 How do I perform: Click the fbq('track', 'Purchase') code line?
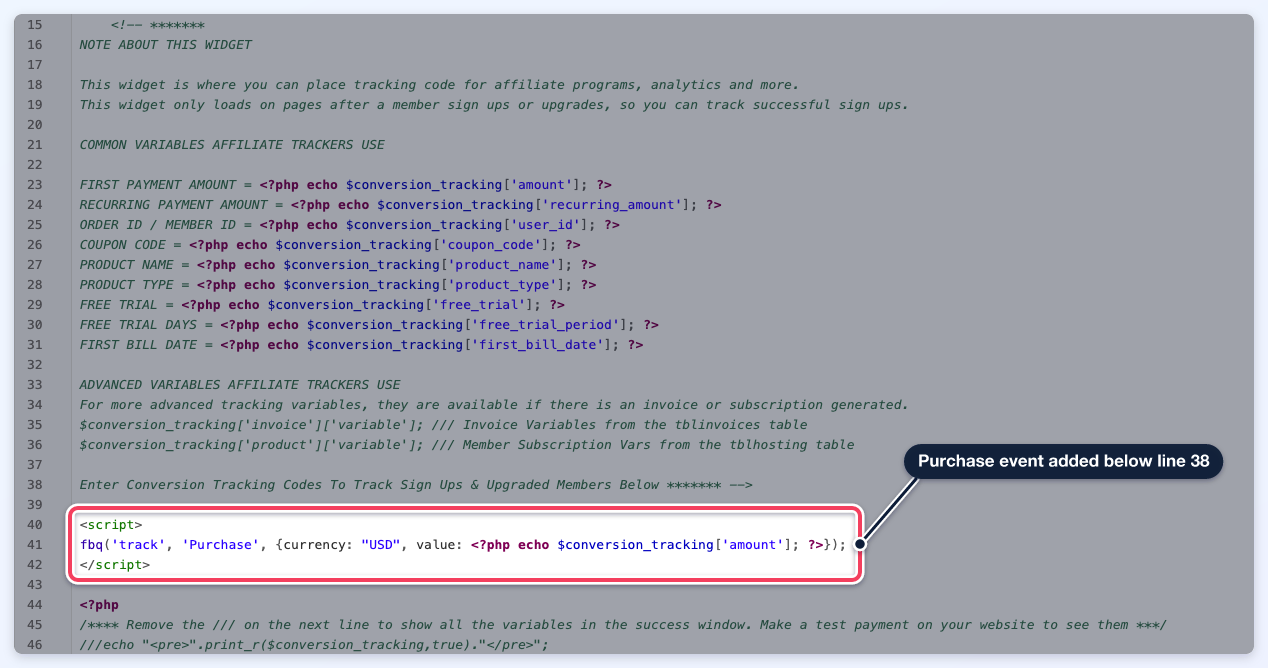[463, 545]
